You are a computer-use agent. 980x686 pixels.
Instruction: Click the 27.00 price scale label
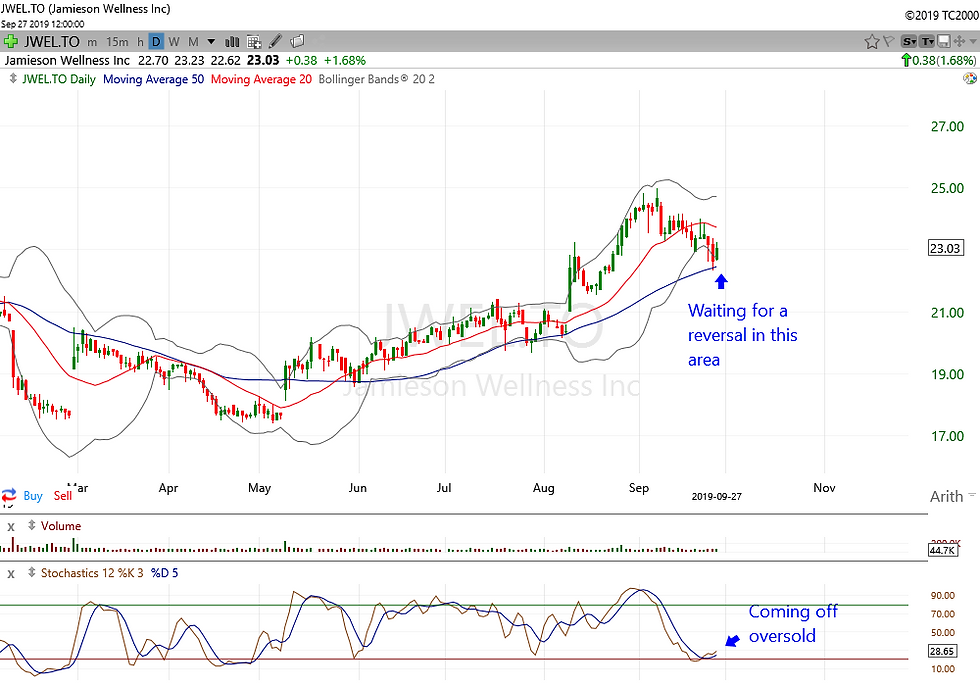(x=948, y=126)
